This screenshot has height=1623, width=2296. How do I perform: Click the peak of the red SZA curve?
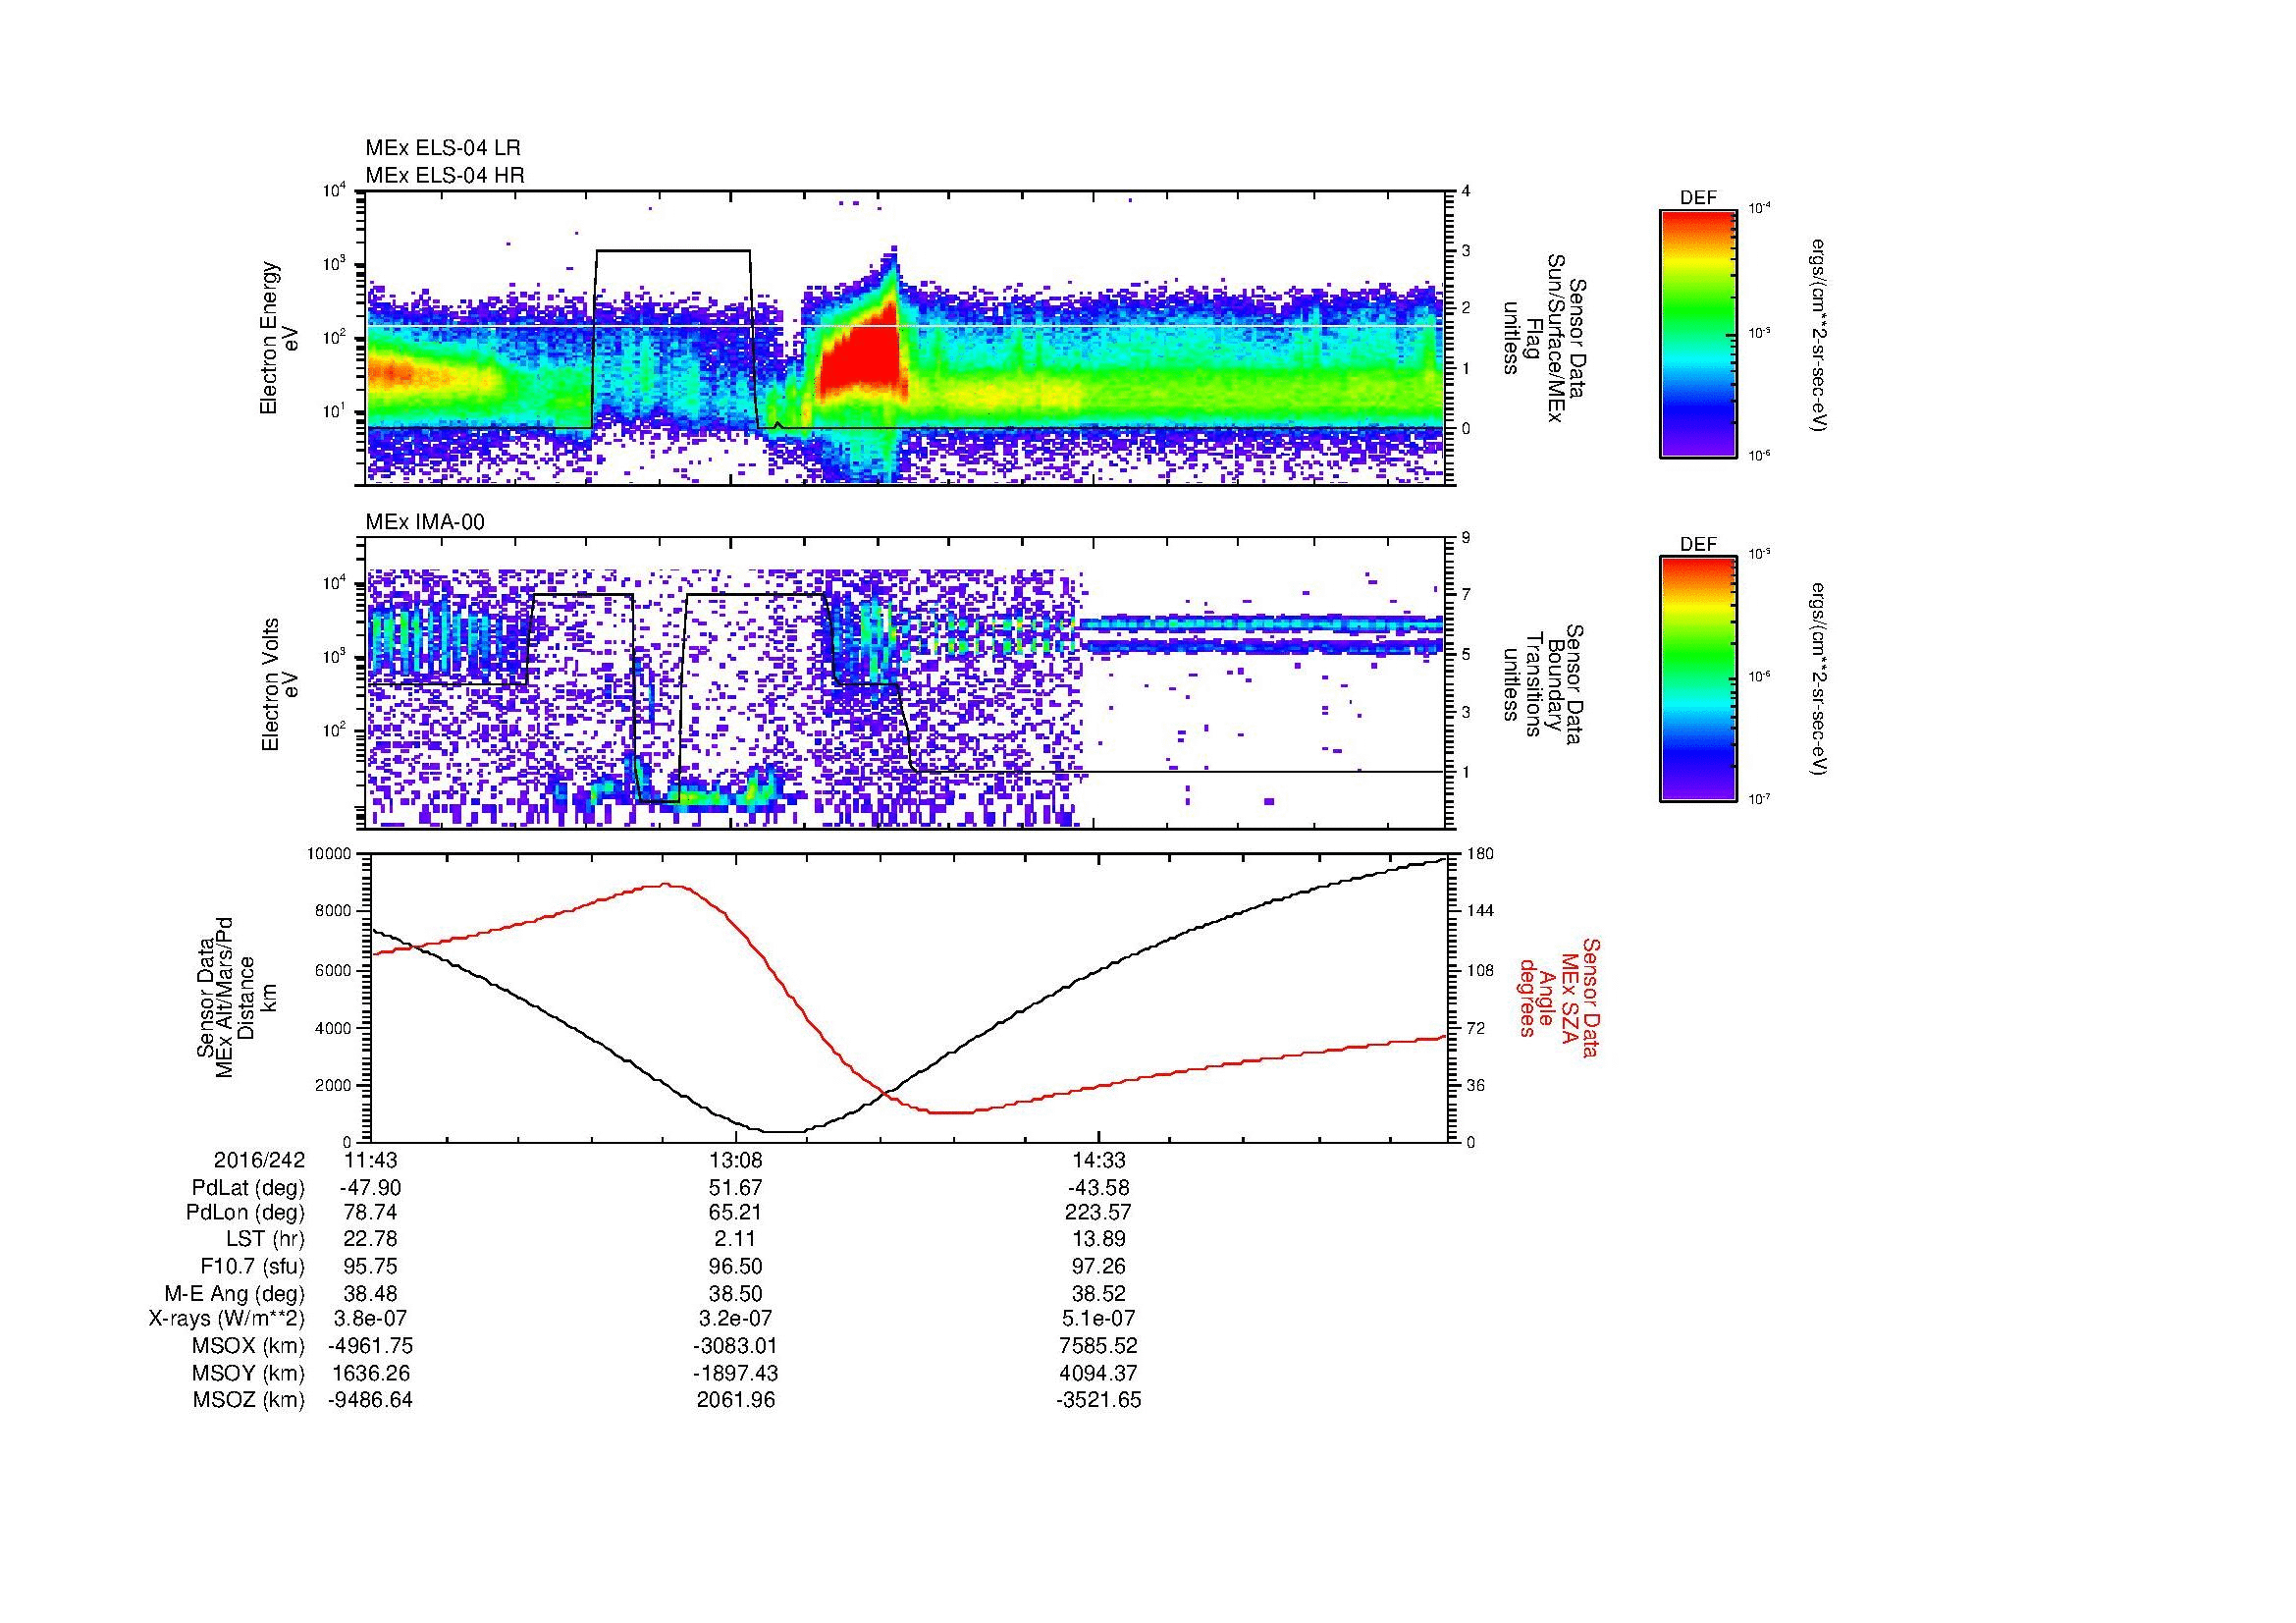click(665, 884)
